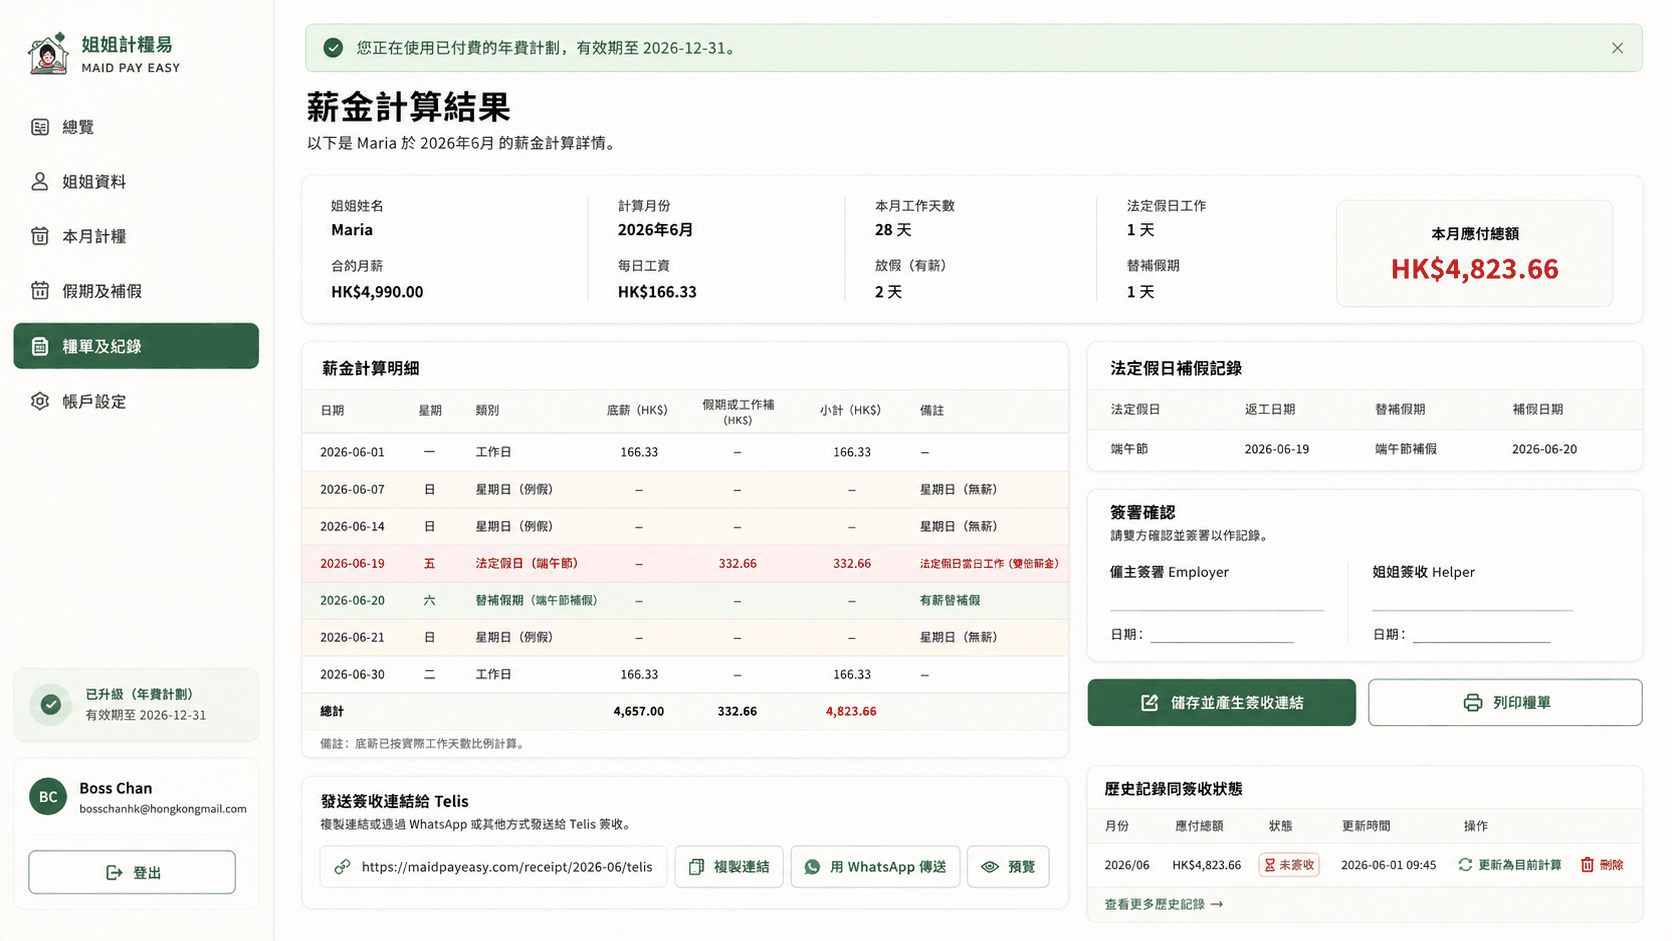Click 端午節補假 in holiday record
This screenshot has width=1672, height=941.
pos(1406,450)
